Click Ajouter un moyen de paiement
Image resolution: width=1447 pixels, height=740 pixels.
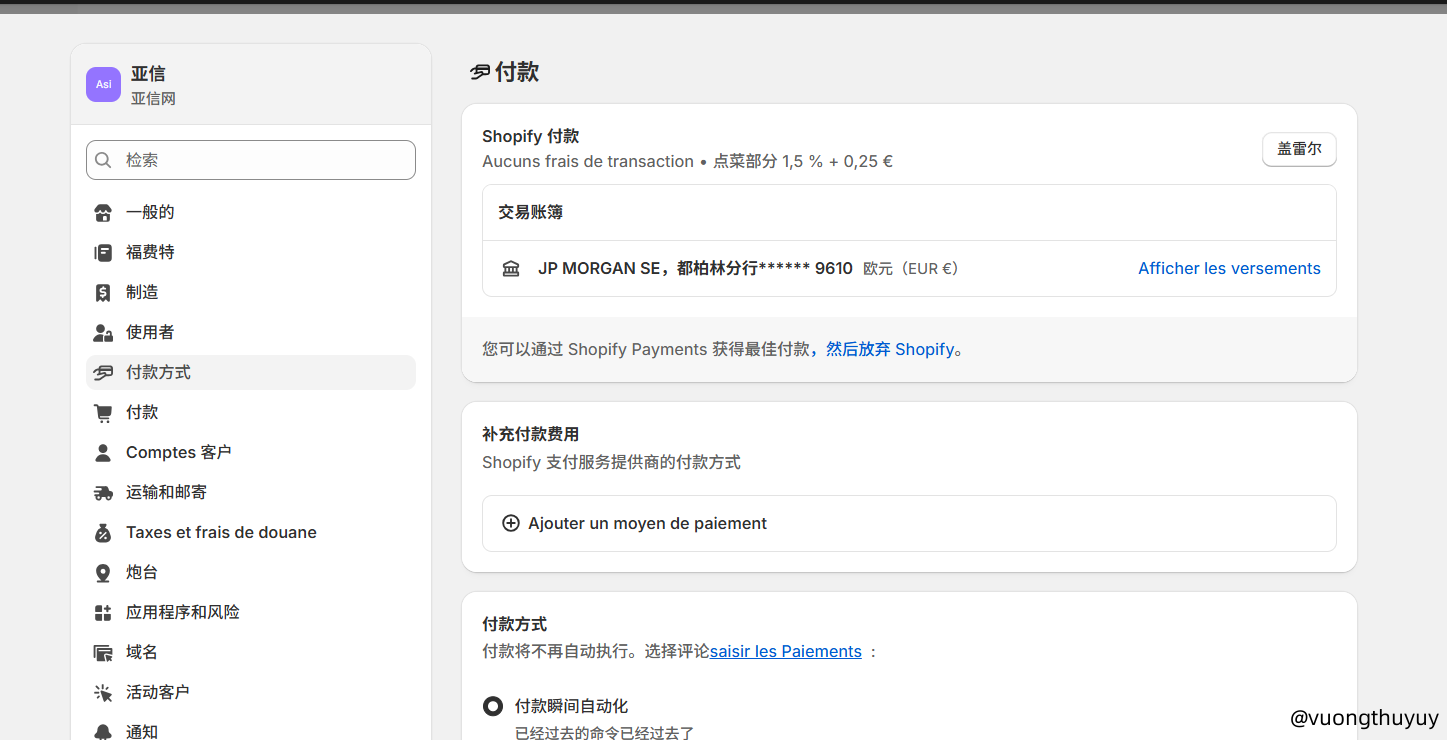click(647, 523)
